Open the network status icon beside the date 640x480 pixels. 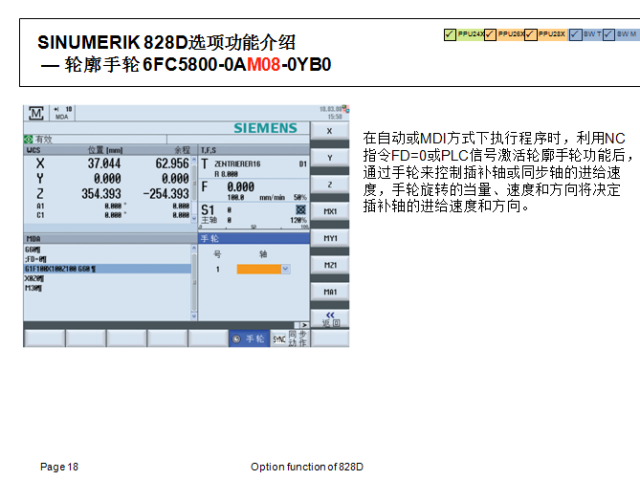(x=346, y=109)
